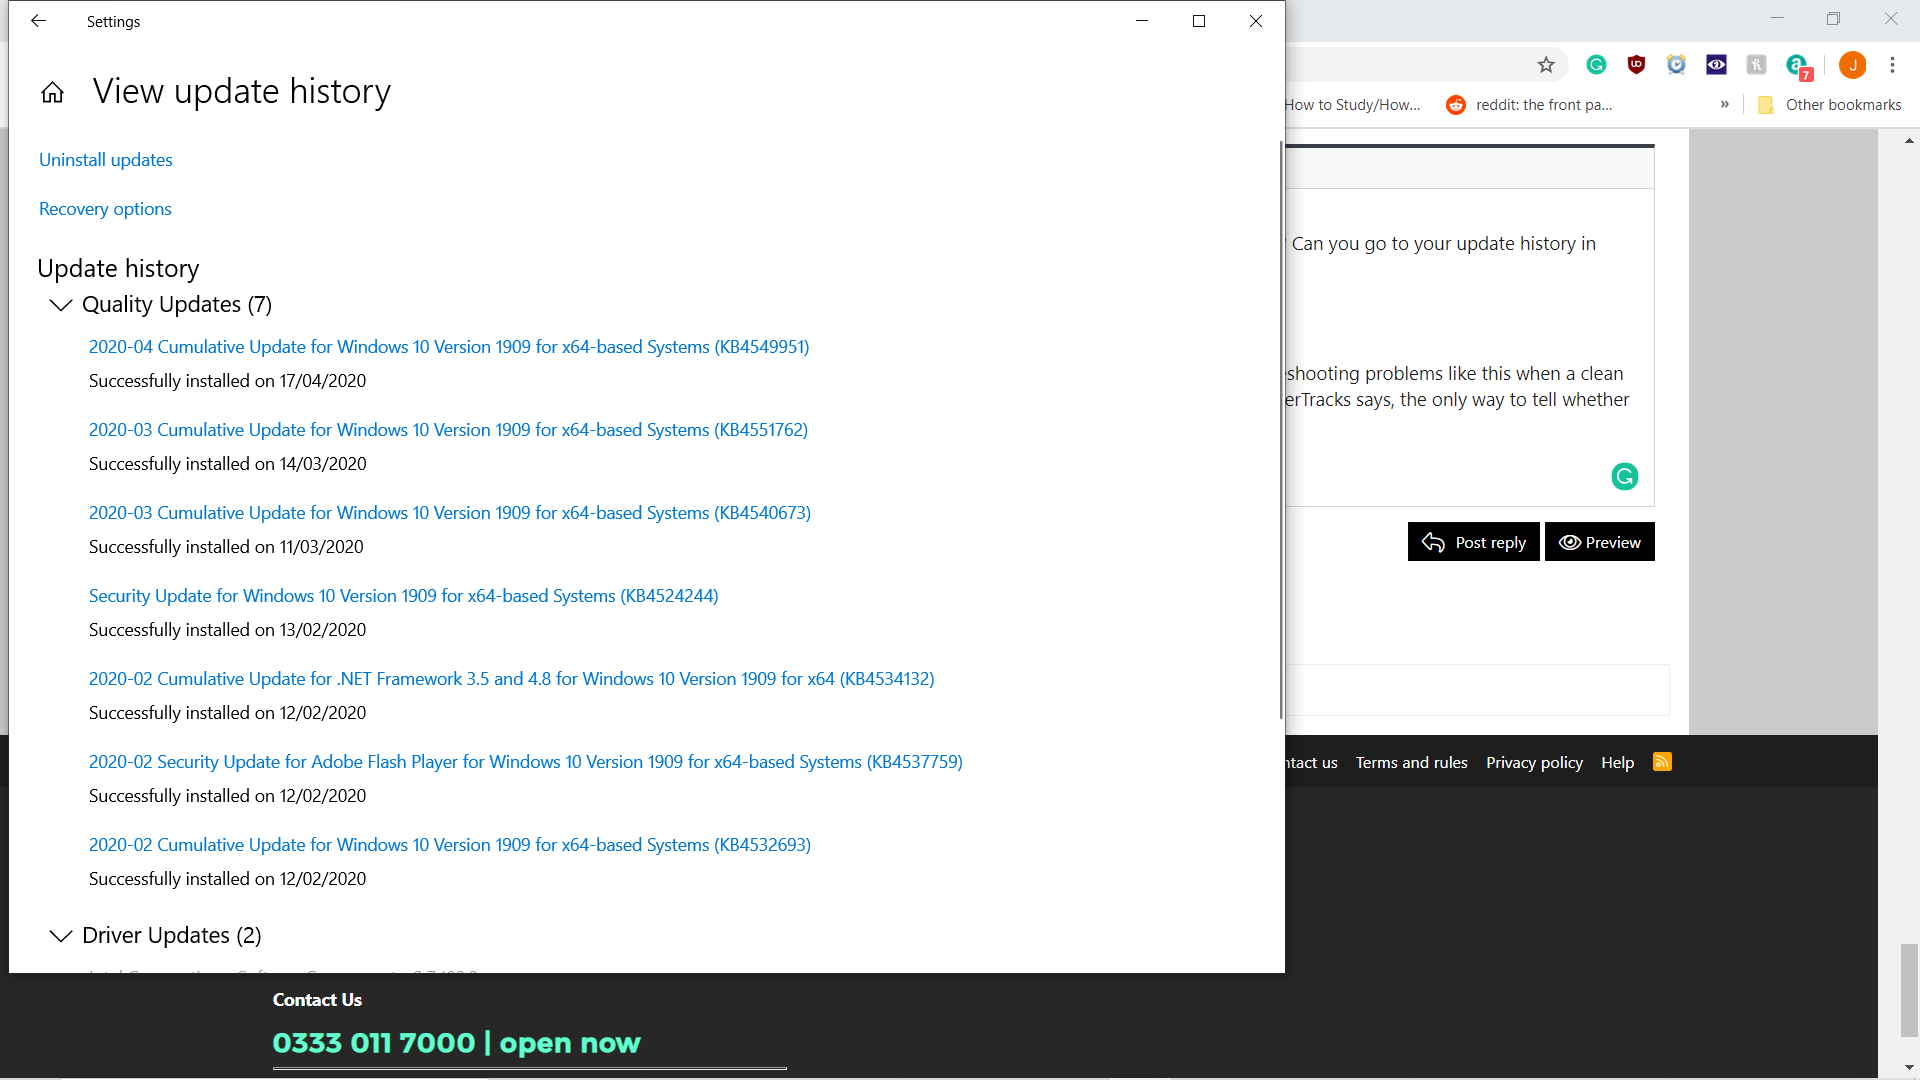Click 'Update history' heading

pyautogui.click(x=118, y=268)
